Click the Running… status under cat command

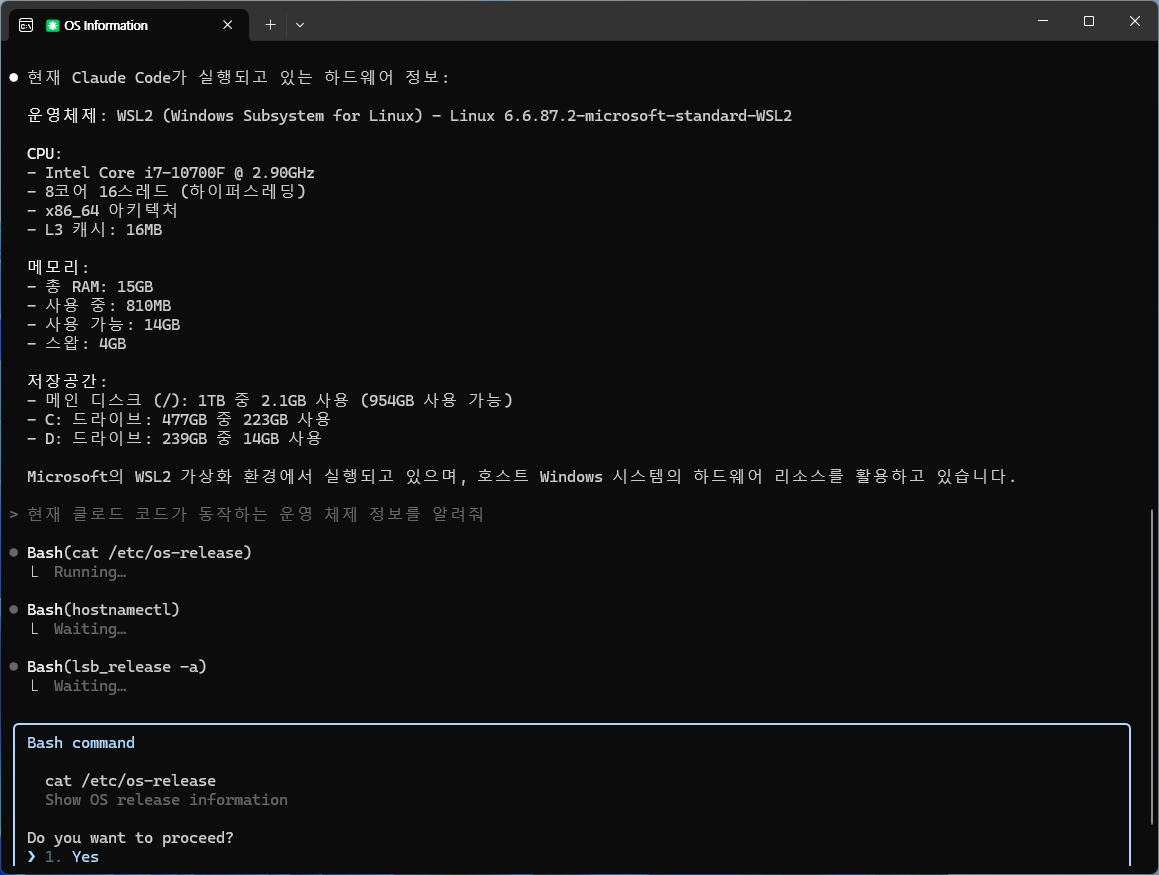89,572
